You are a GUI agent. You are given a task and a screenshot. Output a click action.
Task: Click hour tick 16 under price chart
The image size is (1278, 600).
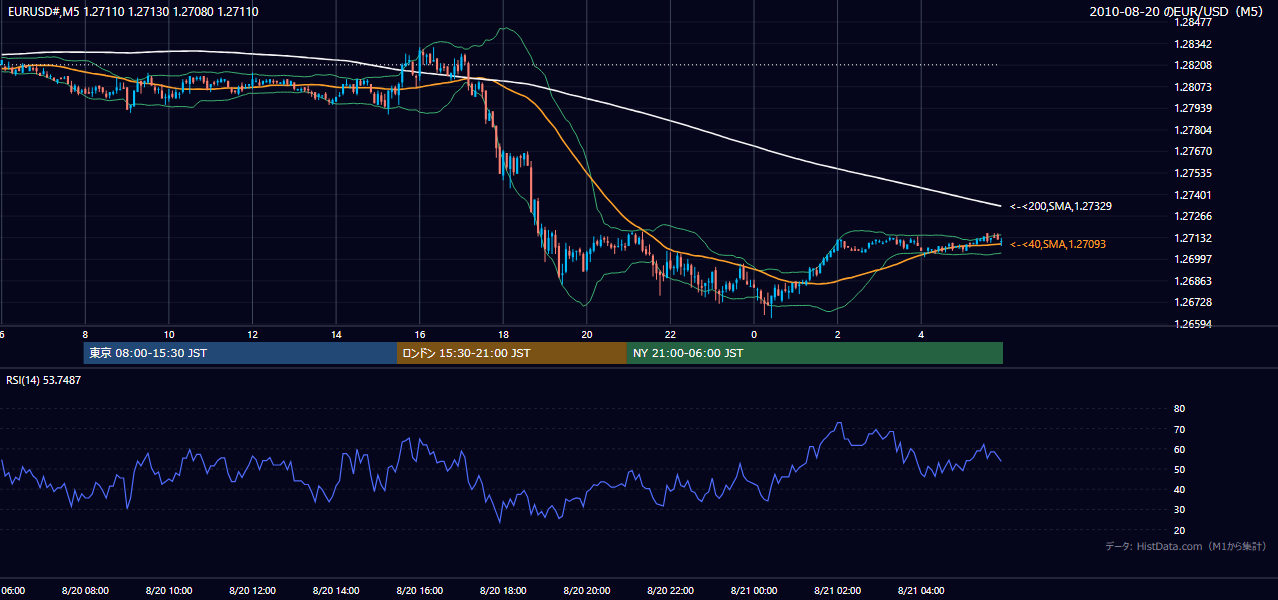click(x=420, y=335)
